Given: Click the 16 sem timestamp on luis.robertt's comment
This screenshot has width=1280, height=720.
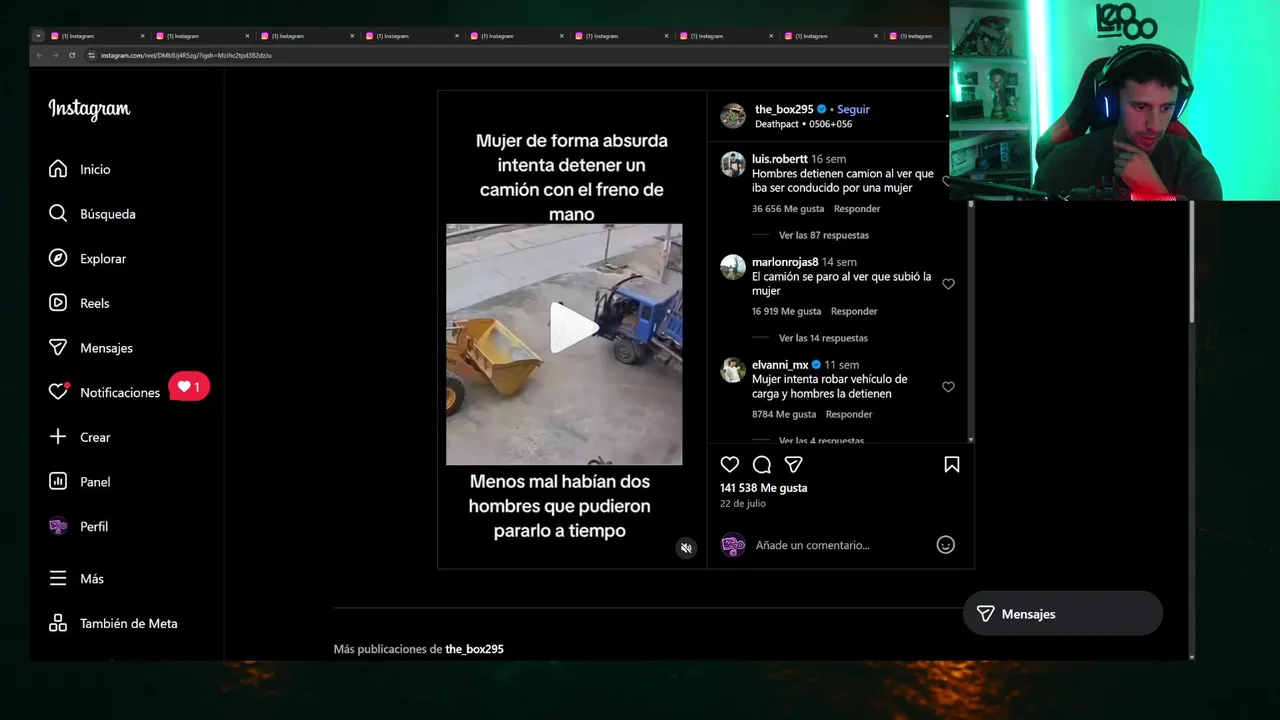Looking at the screenshot, I should point(829,159).
